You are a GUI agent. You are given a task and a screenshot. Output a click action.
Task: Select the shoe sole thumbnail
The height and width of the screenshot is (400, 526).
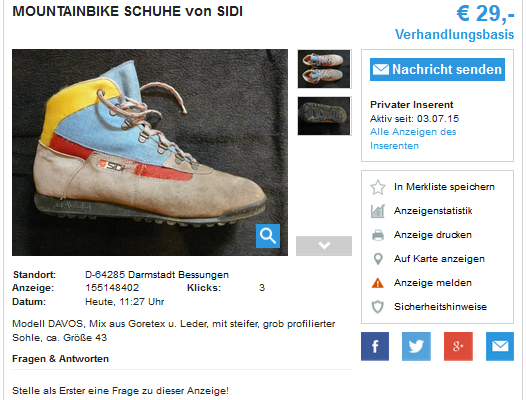coord(324,116)
